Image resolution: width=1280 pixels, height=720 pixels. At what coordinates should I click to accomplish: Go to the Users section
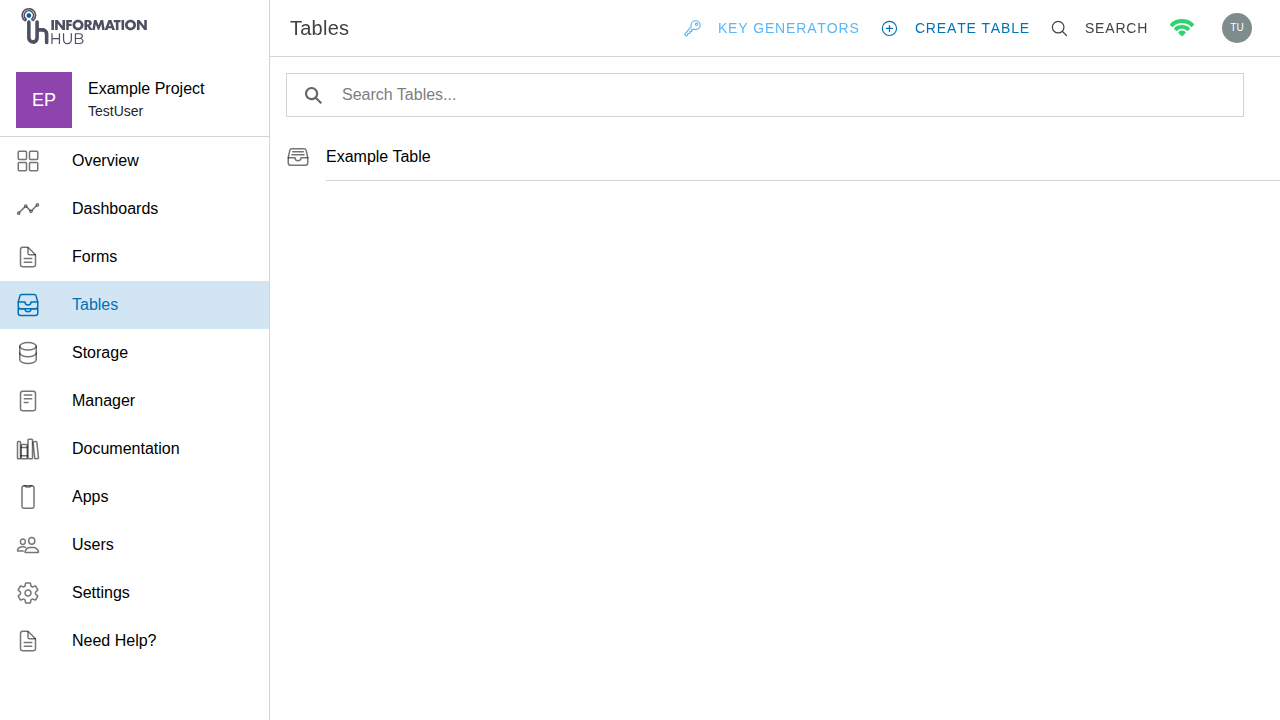click(x=93, y=545)
